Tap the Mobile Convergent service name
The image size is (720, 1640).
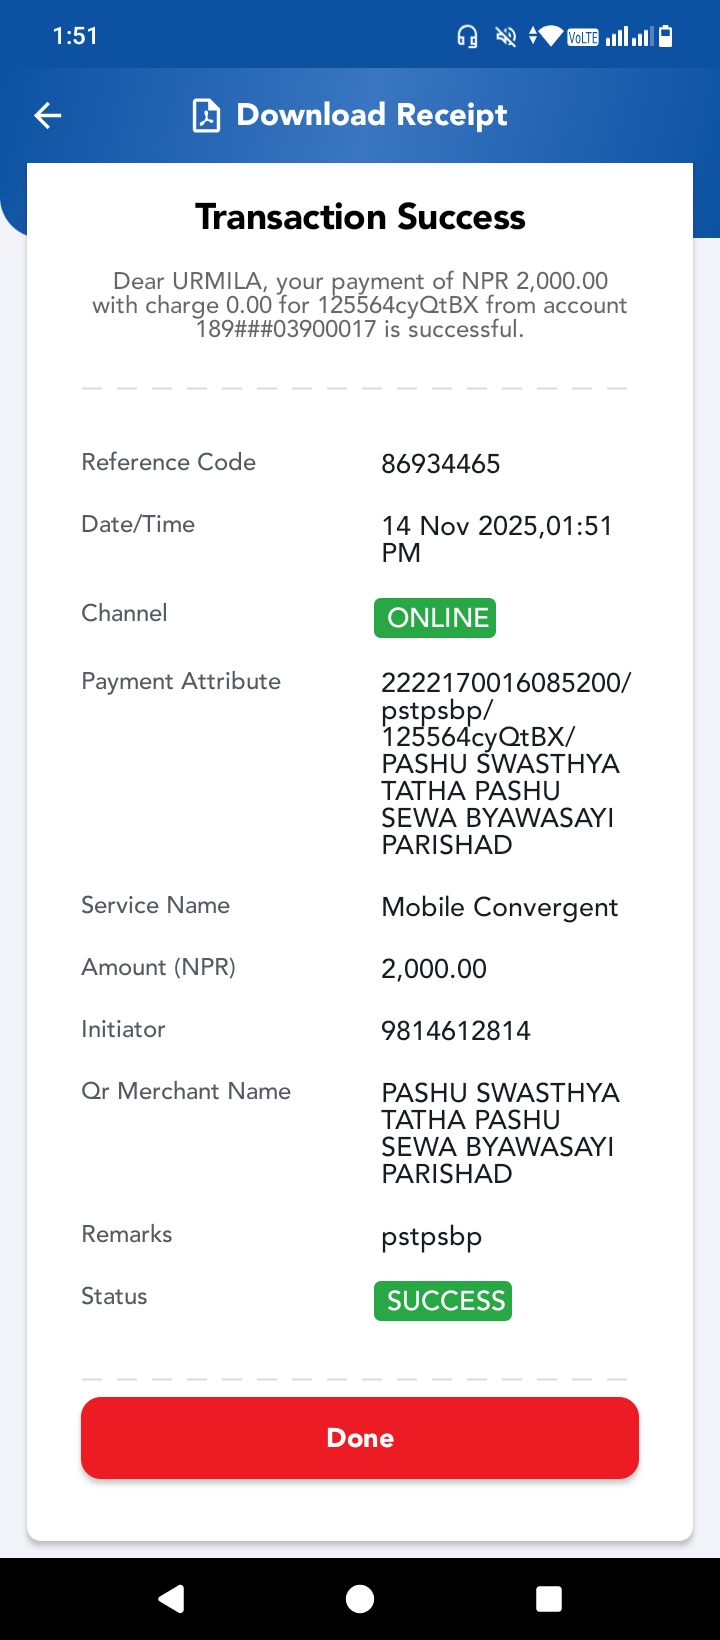pos(500,907)
